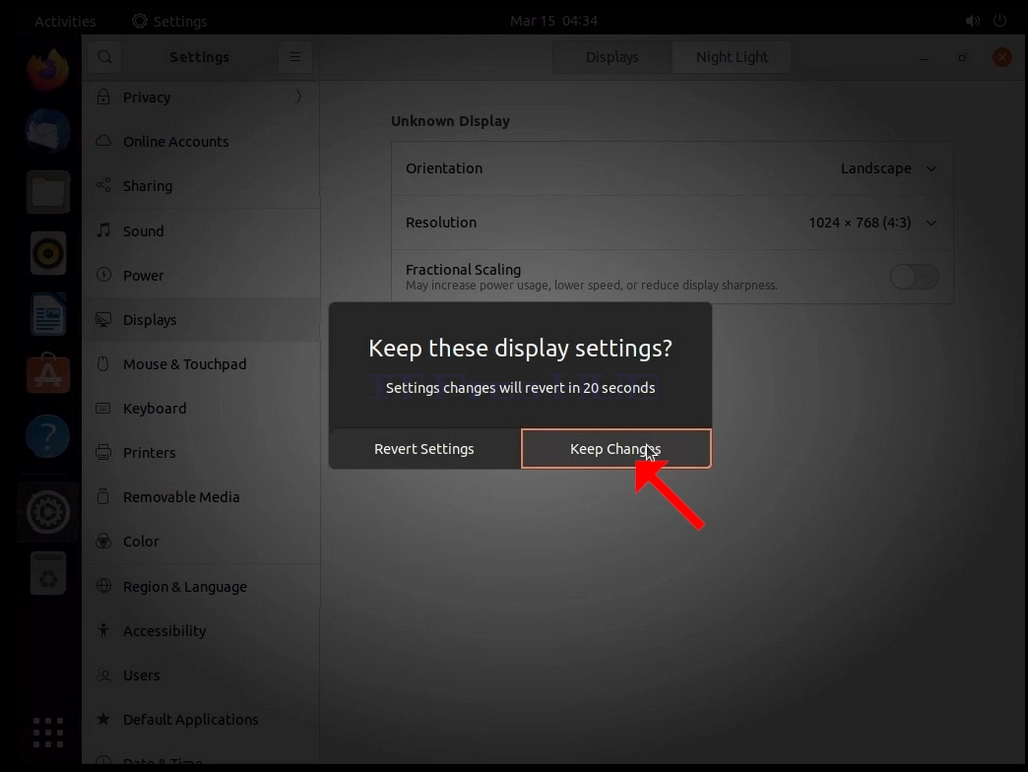Screen dimensions: 1028x772
Task: Select the Displays tab in header
Action: pyautogui.click(x=612, y=57)
